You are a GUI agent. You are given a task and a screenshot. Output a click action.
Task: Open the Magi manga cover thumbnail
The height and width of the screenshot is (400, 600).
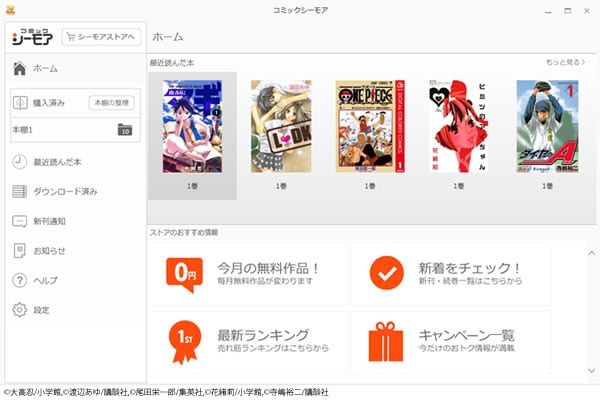[192, 126]
